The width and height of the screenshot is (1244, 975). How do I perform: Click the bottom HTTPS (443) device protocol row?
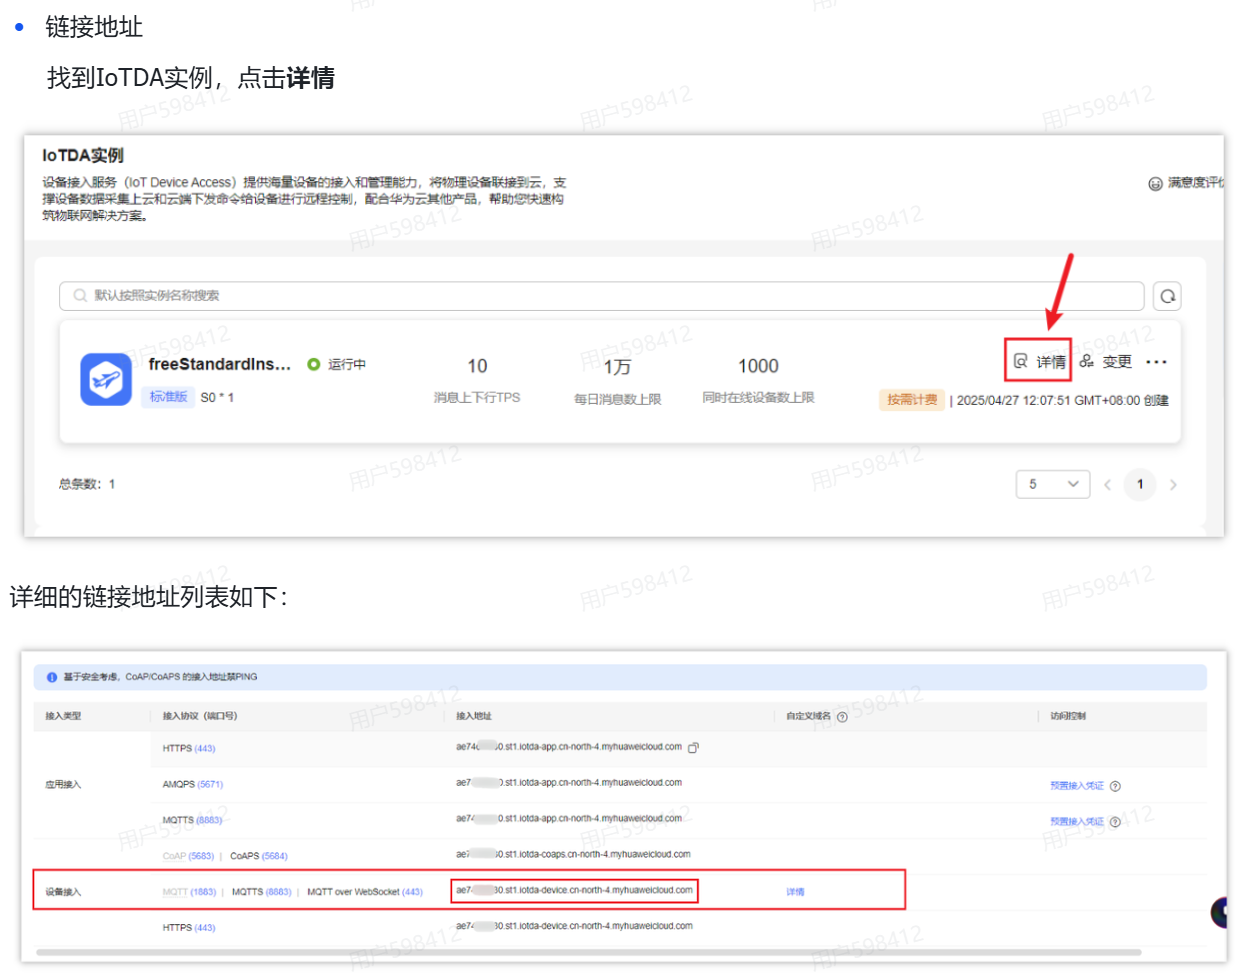click(189, 928)
